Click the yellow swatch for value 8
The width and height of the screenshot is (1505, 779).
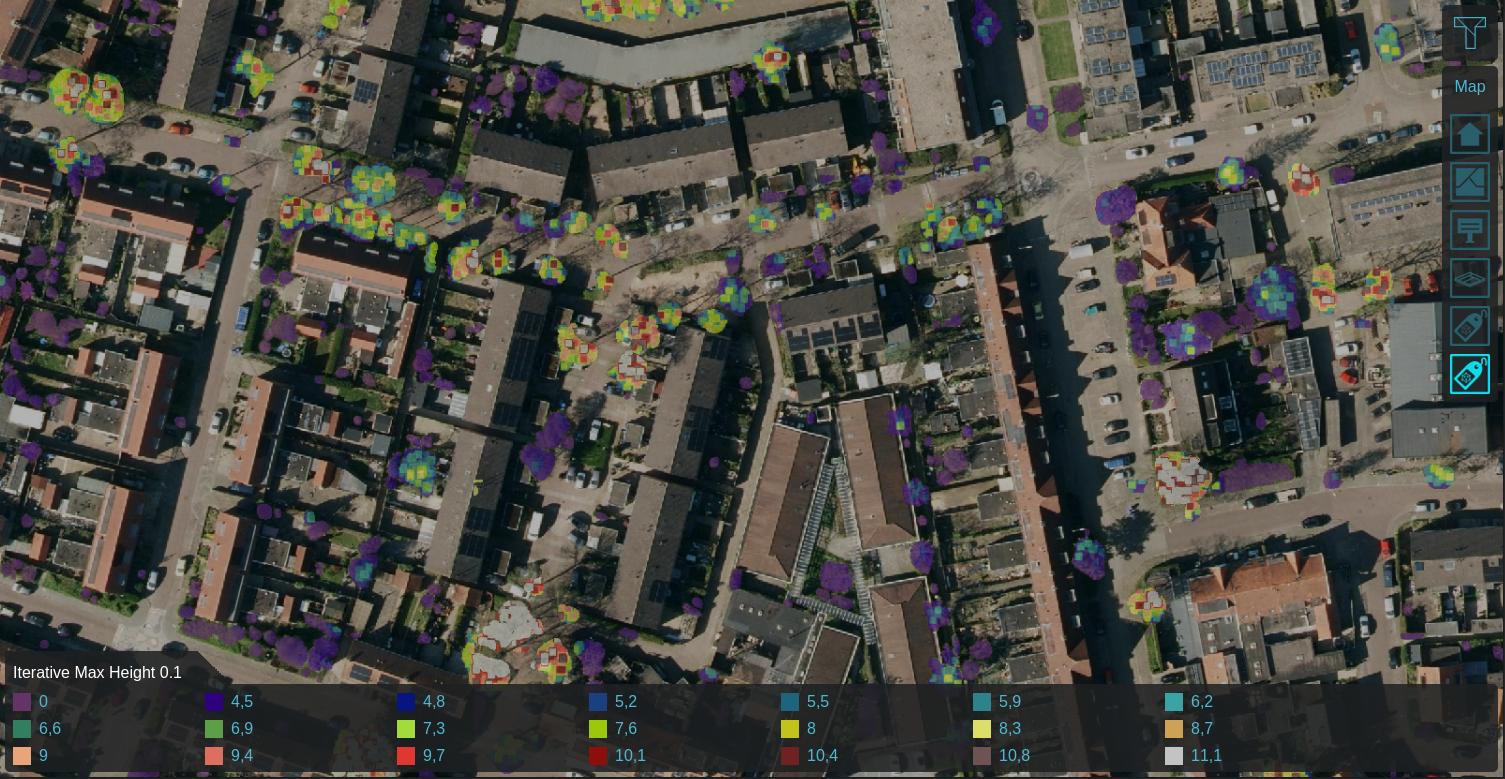click(790, 729)
